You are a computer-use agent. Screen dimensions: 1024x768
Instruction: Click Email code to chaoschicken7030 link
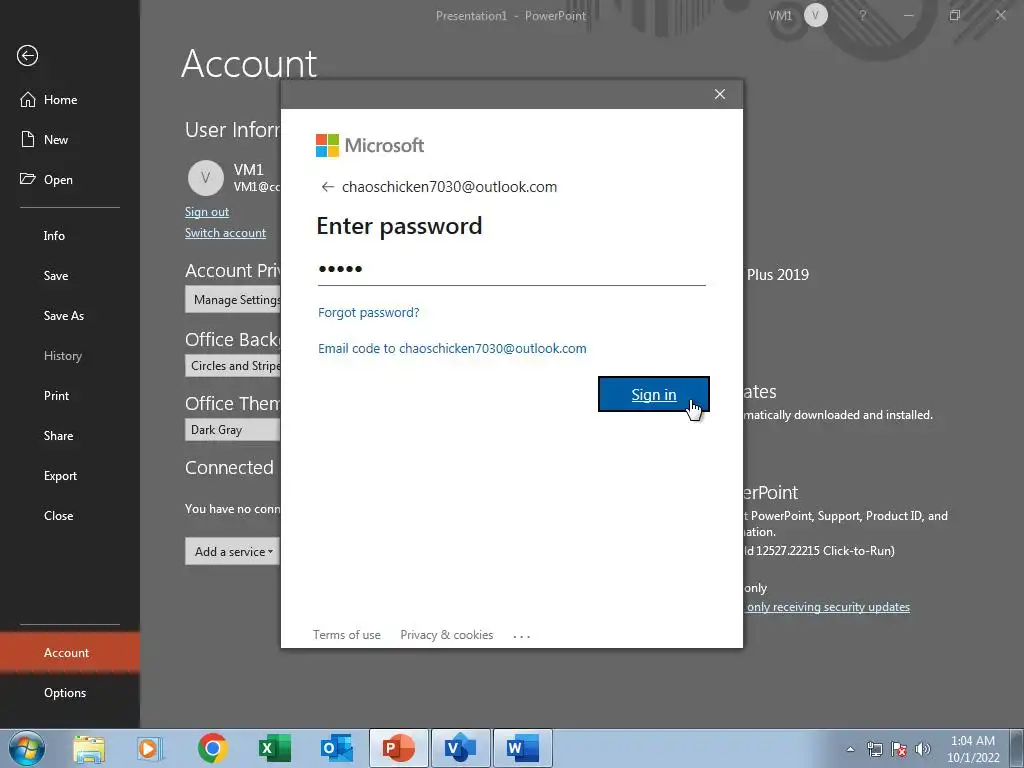pos(452,349)
